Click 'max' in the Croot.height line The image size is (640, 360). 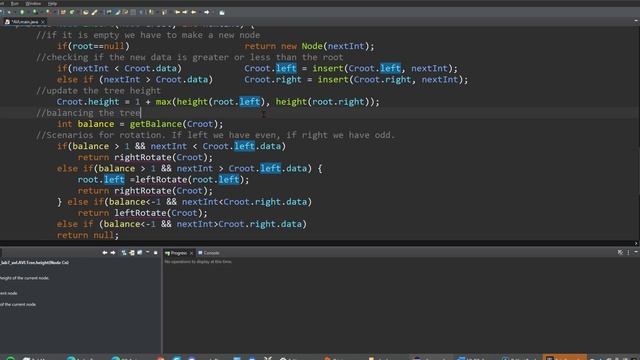pyautogui.click(x=163, y=102)
